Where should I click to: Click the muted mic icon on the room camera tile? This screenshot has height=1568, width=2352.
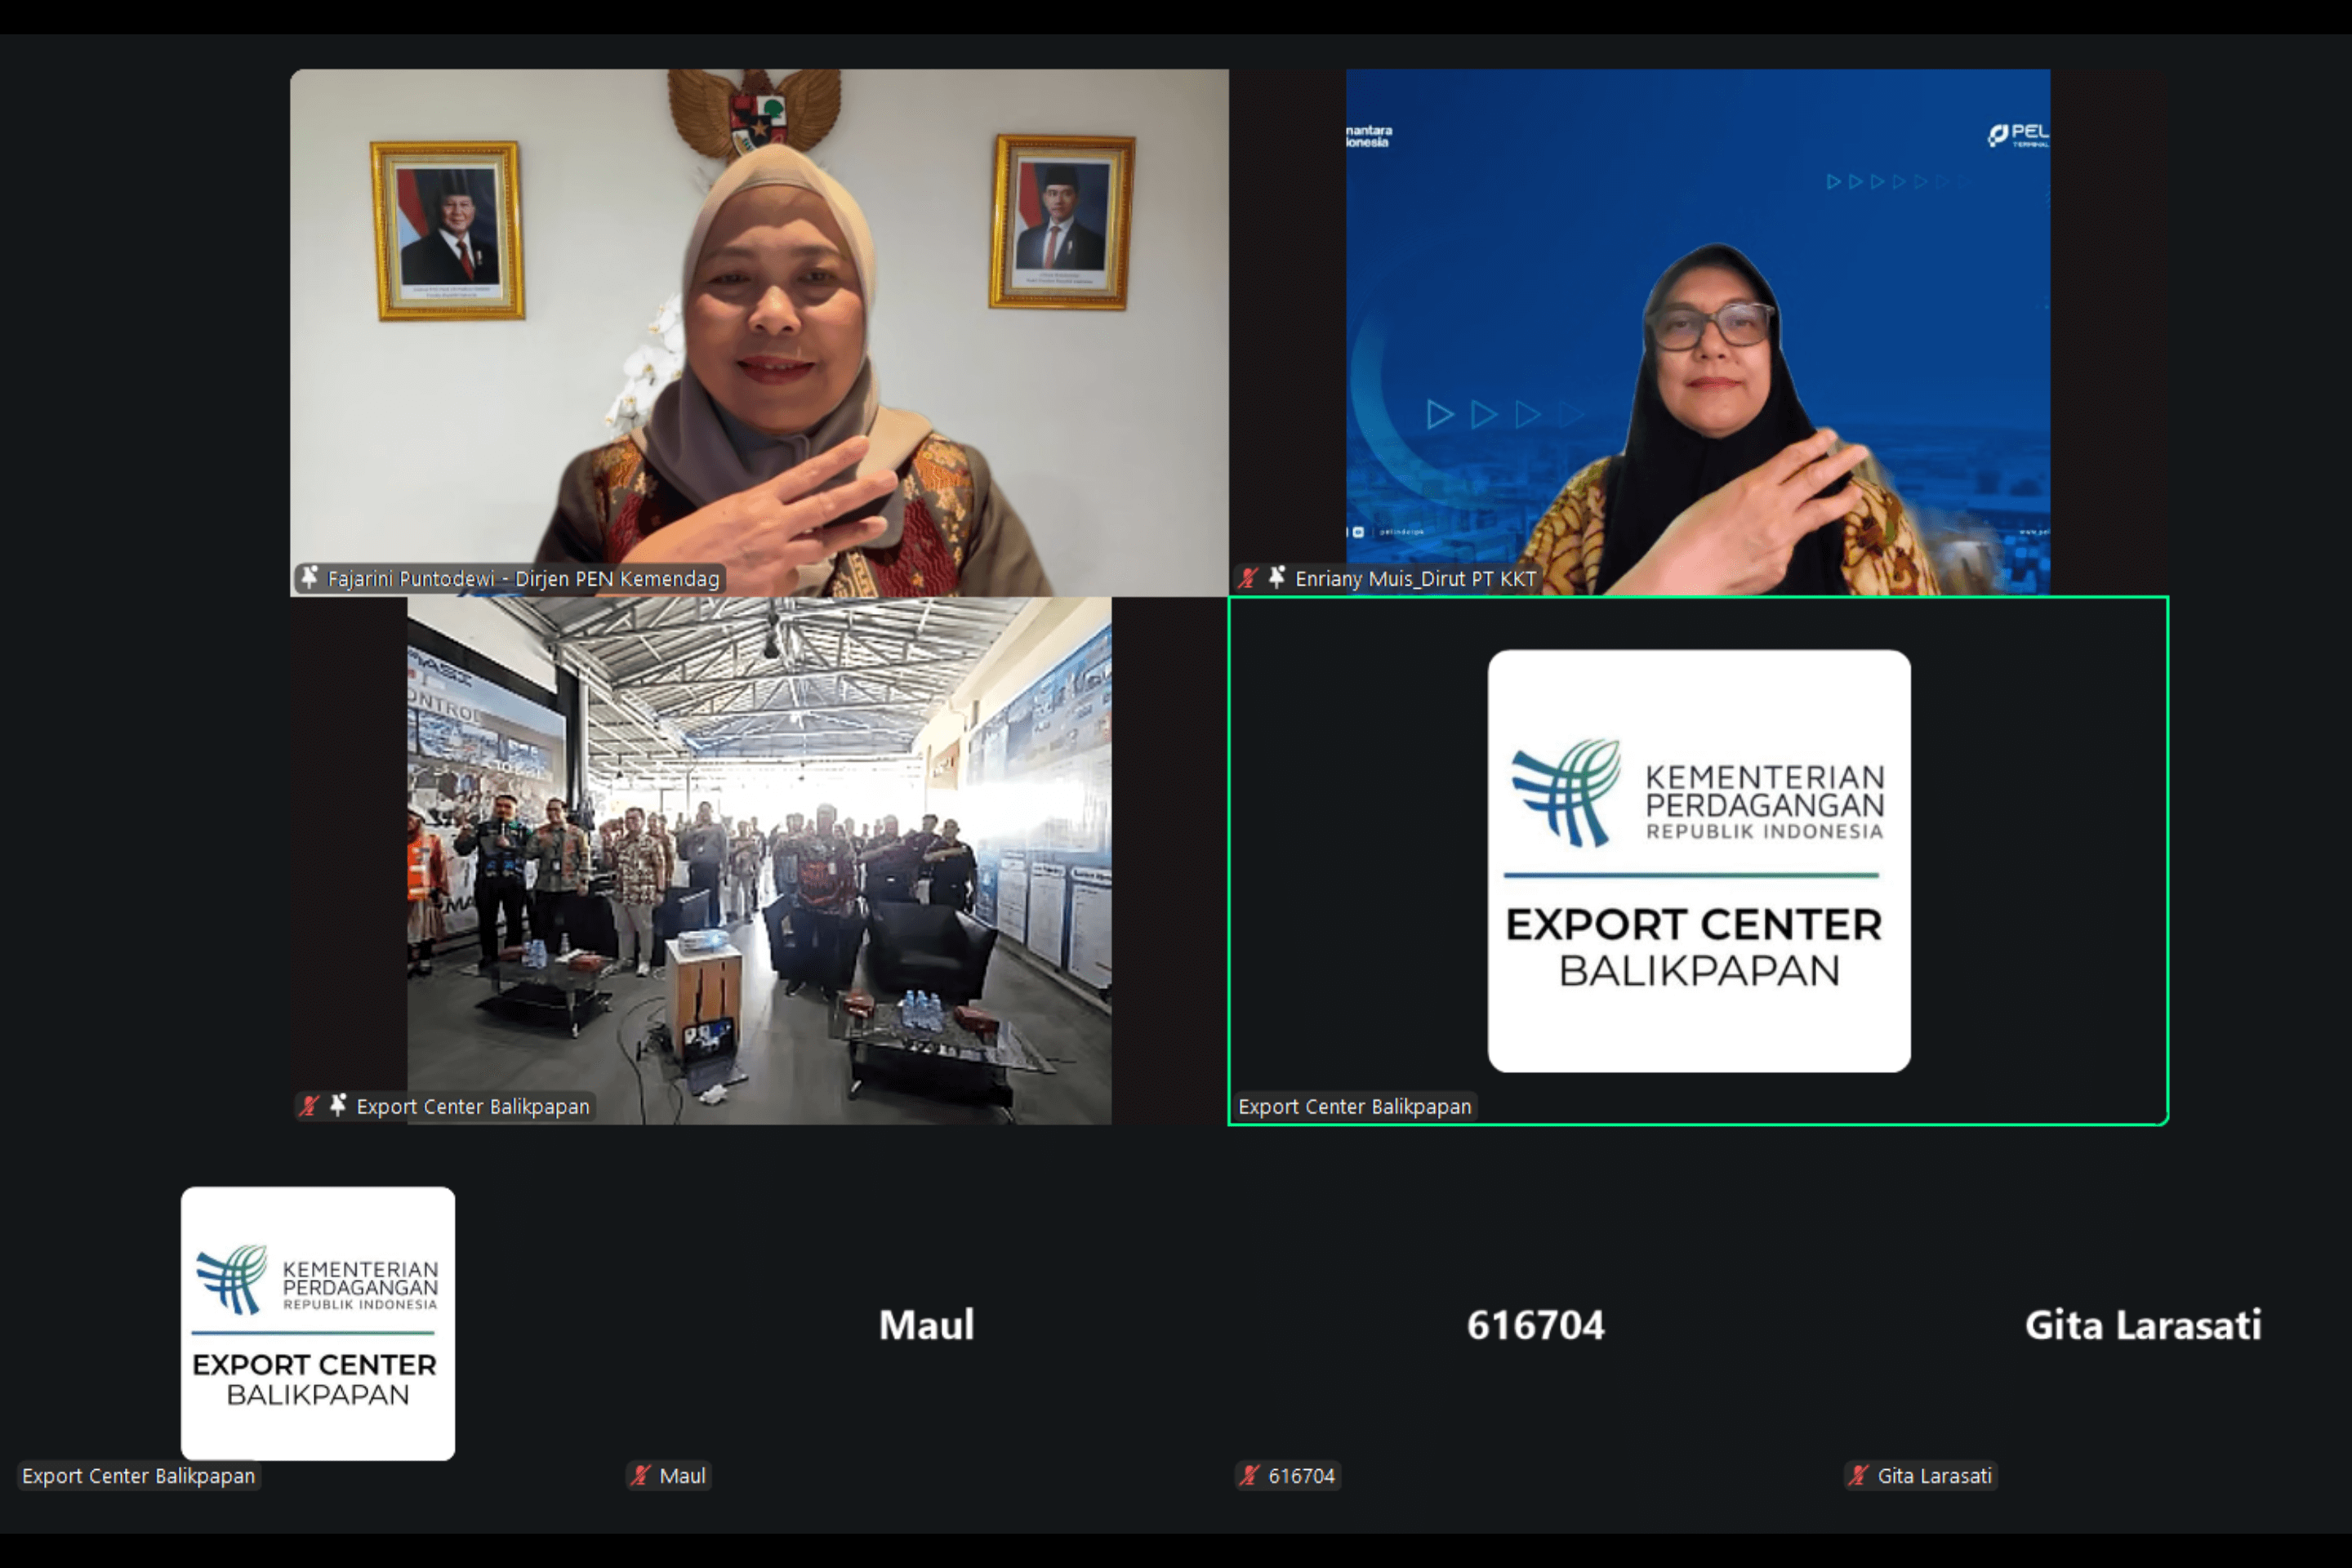309,1105
